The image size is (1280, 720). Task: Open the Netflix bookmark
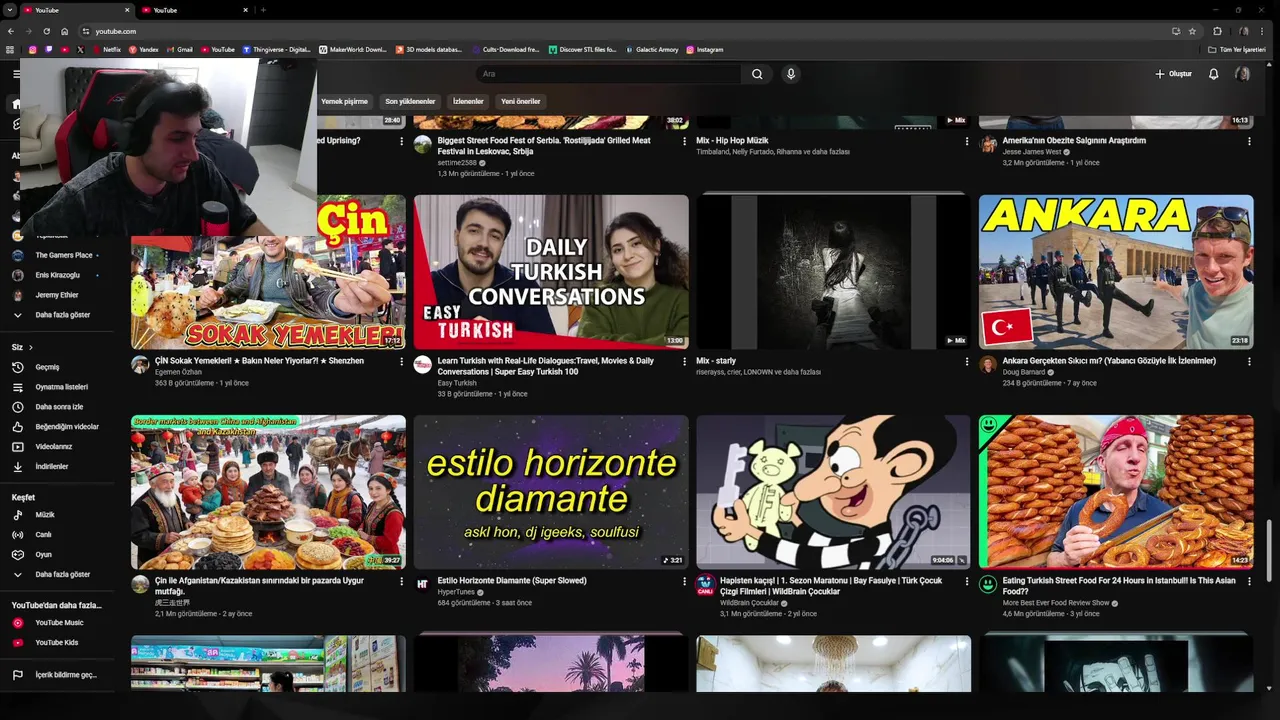[x=107, y=49]
